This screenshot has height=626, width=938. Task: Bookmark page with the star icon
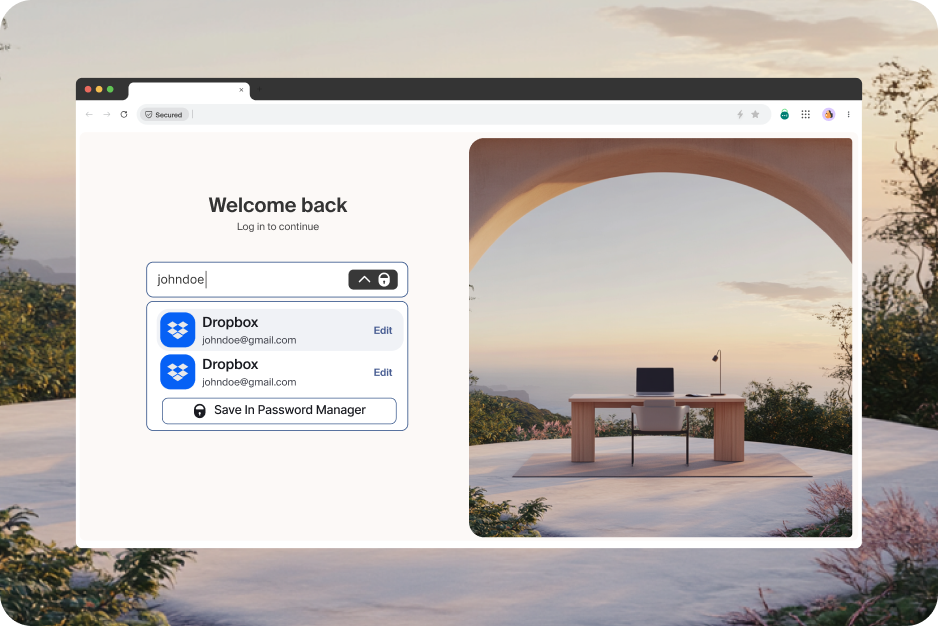click(x=756, y=114)
